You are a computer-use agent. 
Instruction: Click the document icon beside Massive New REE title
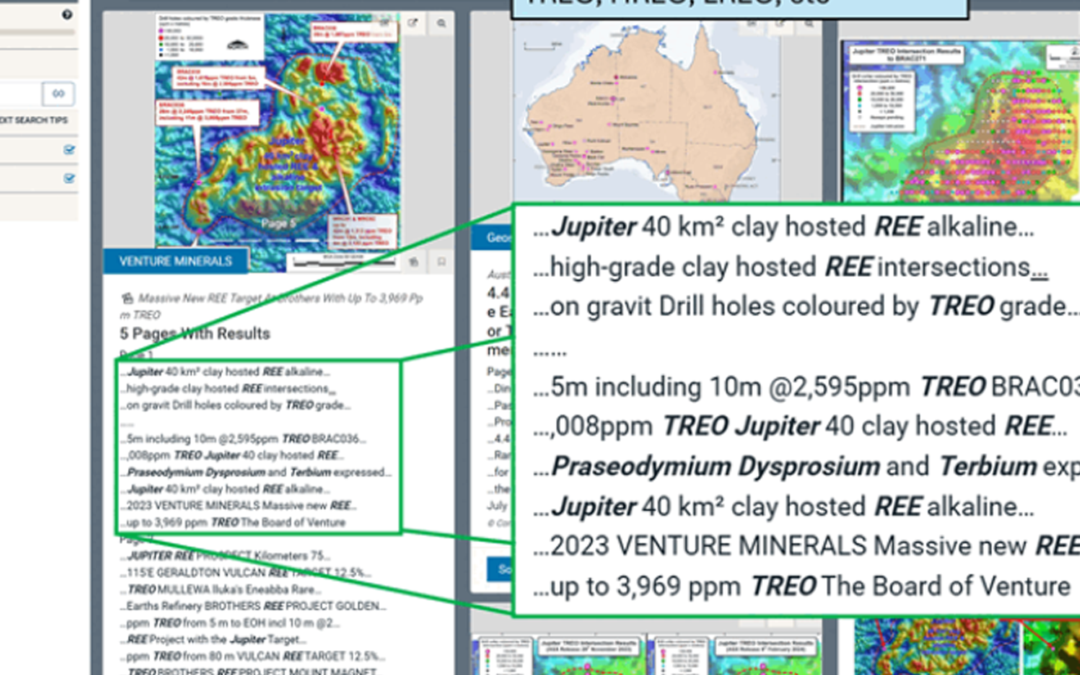(x=127, y=298)
